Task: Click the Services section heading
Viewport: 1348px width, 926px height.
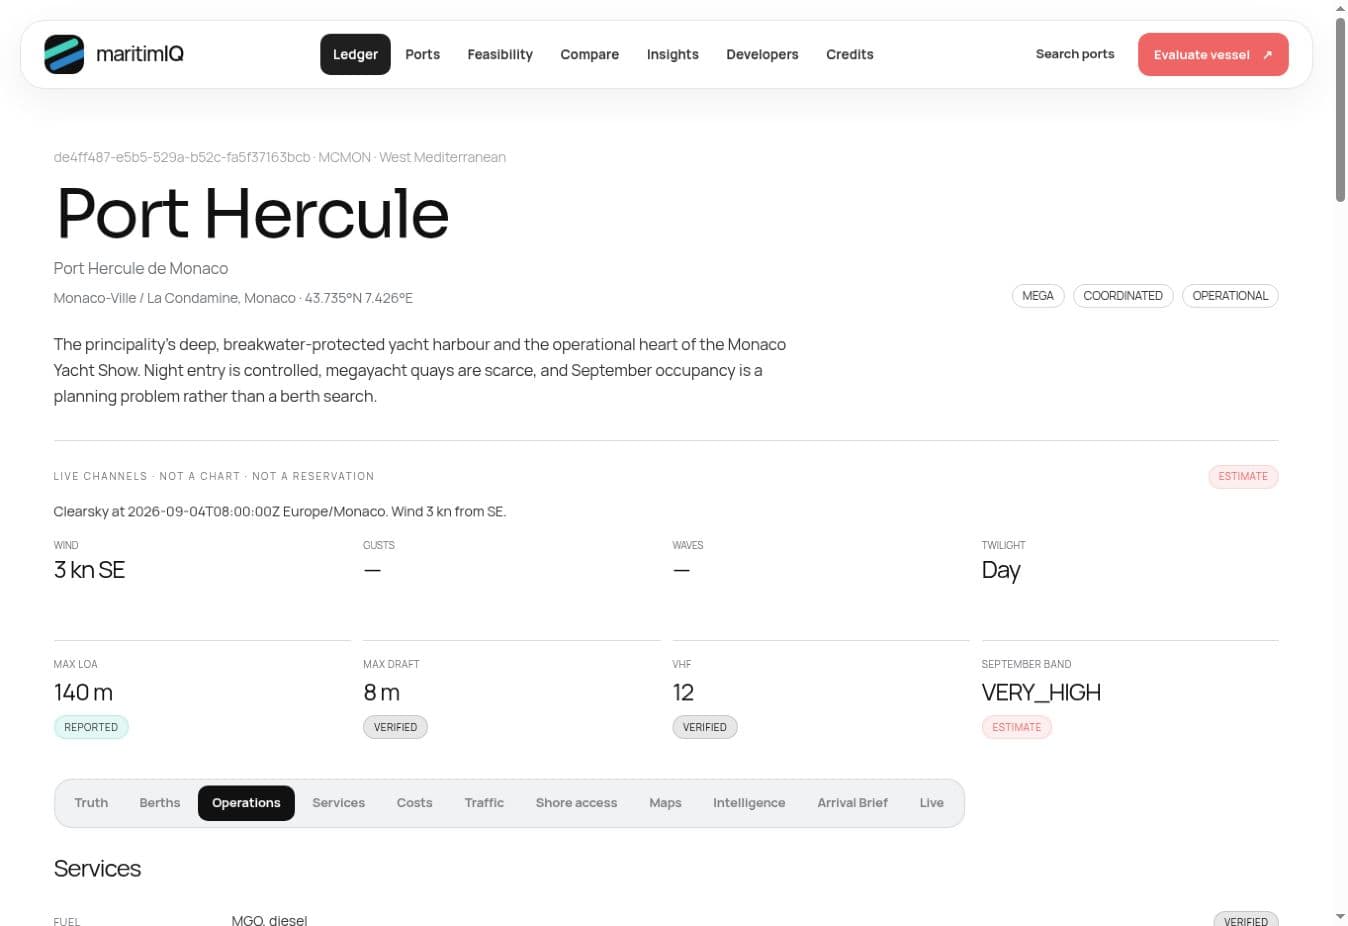Action: point(97,868)
